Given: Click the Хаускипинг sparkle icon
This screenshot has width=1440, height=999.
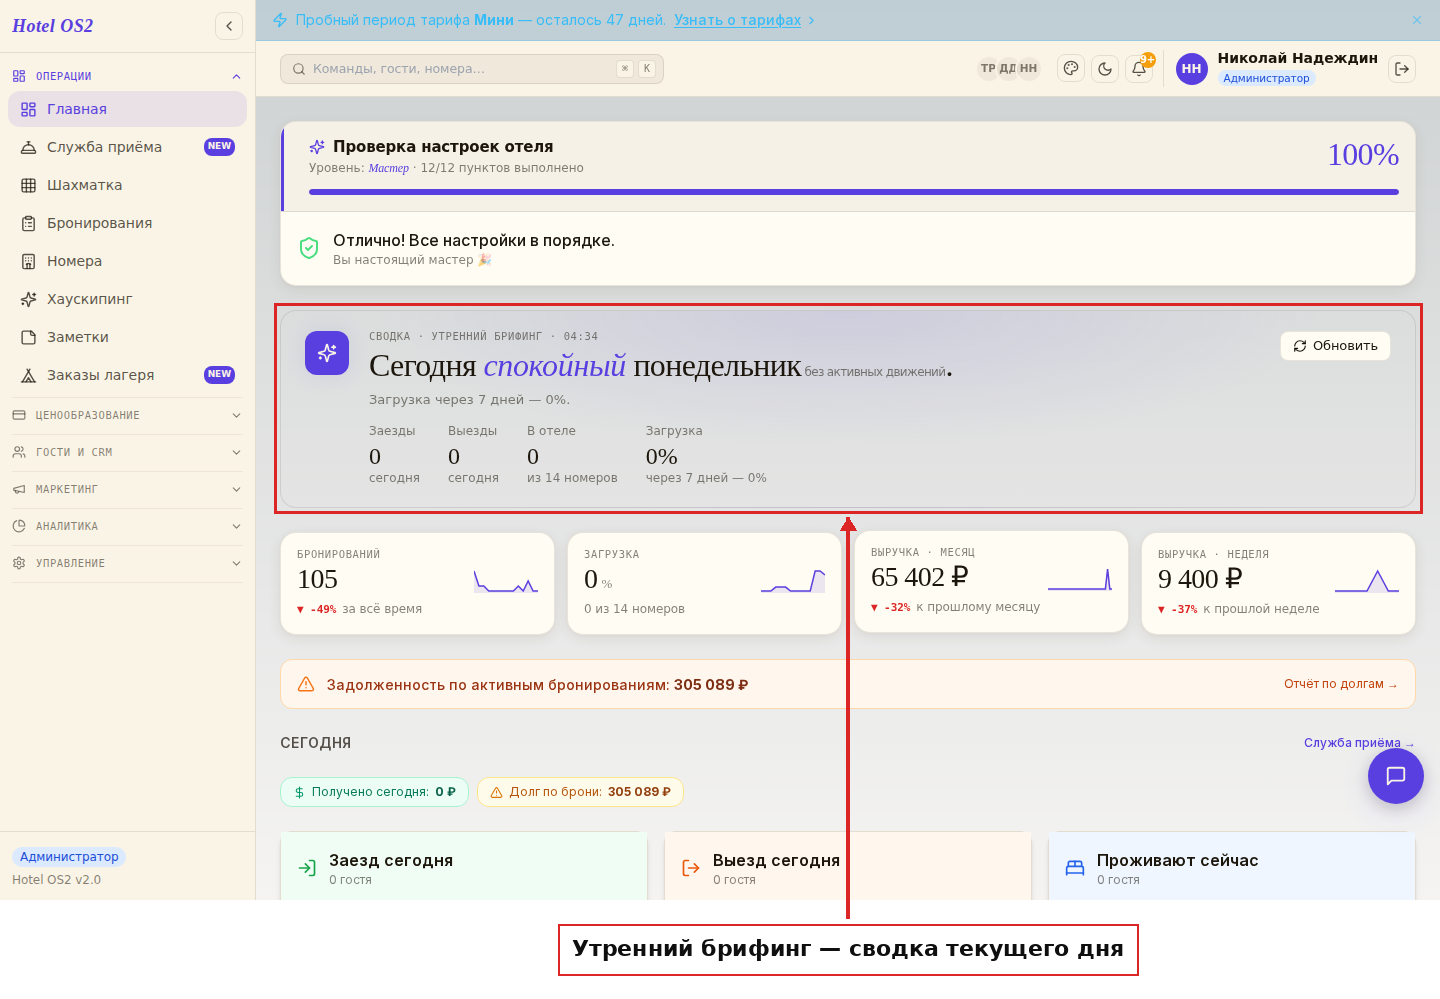Looking at the screenshot, I should click(29, 299).
